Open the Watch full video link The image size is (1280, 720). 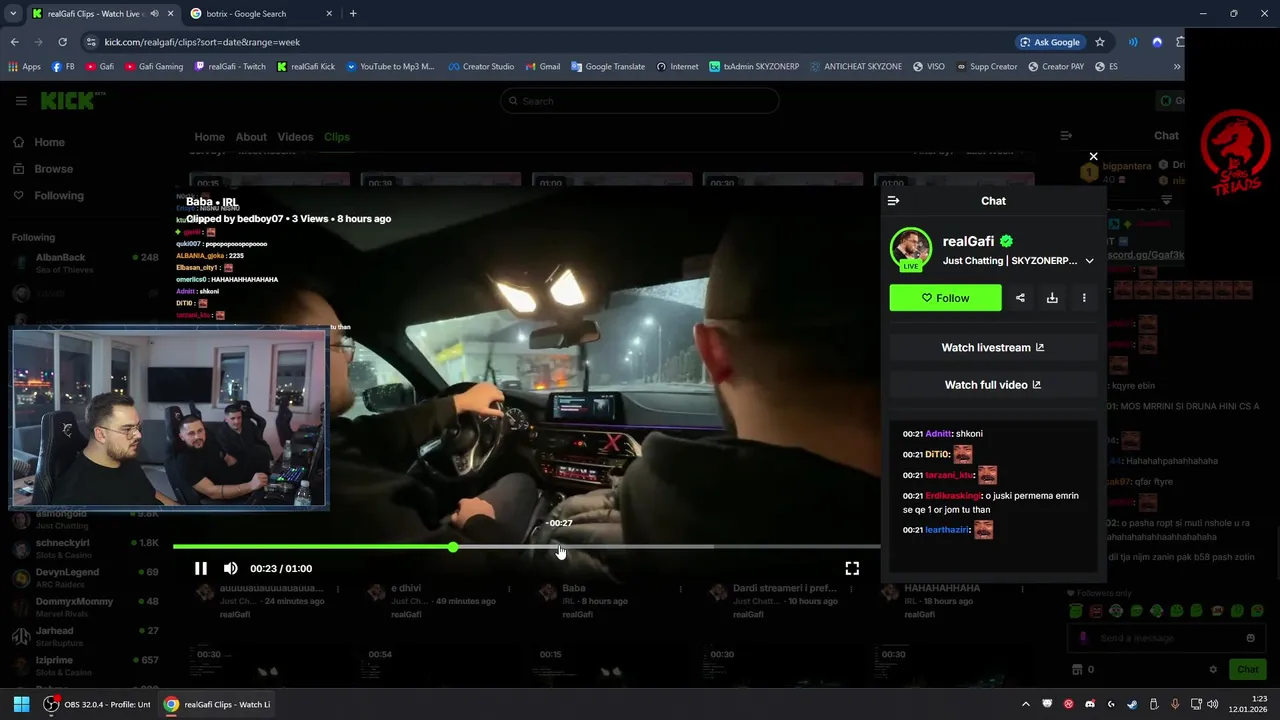click(x=993, y=385)
